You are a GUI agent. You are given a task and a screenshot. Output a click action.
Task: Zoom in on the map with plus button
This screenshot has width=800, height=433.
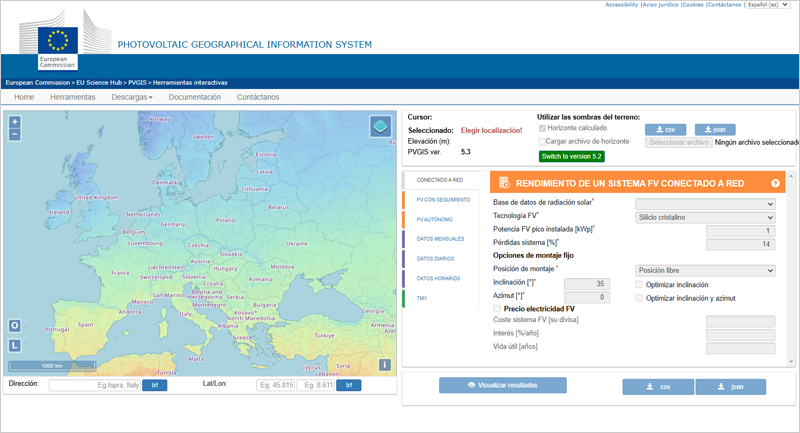pyautogui.click(x=15, y=122)
